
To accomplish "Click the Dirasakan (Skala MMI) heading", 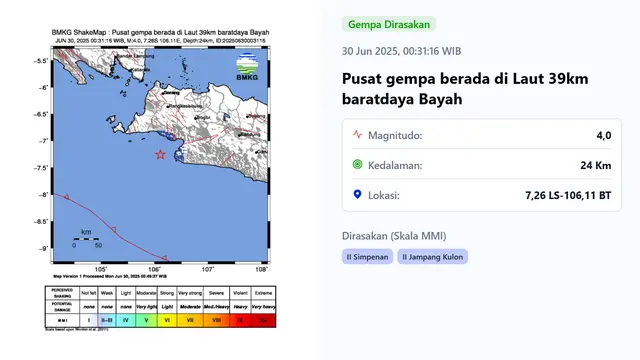I will pos(394,236).
